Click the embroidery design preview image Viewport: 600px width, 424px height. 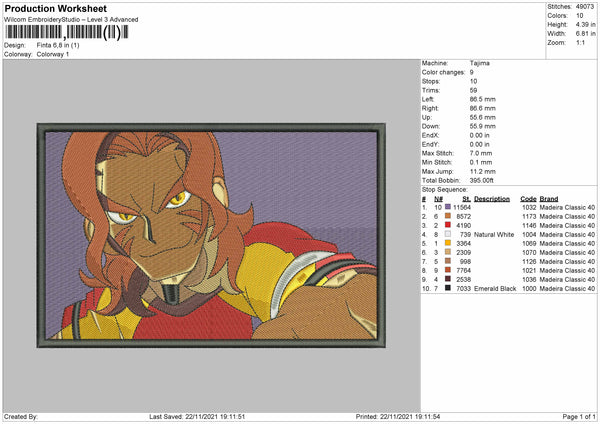click(211, 235)
